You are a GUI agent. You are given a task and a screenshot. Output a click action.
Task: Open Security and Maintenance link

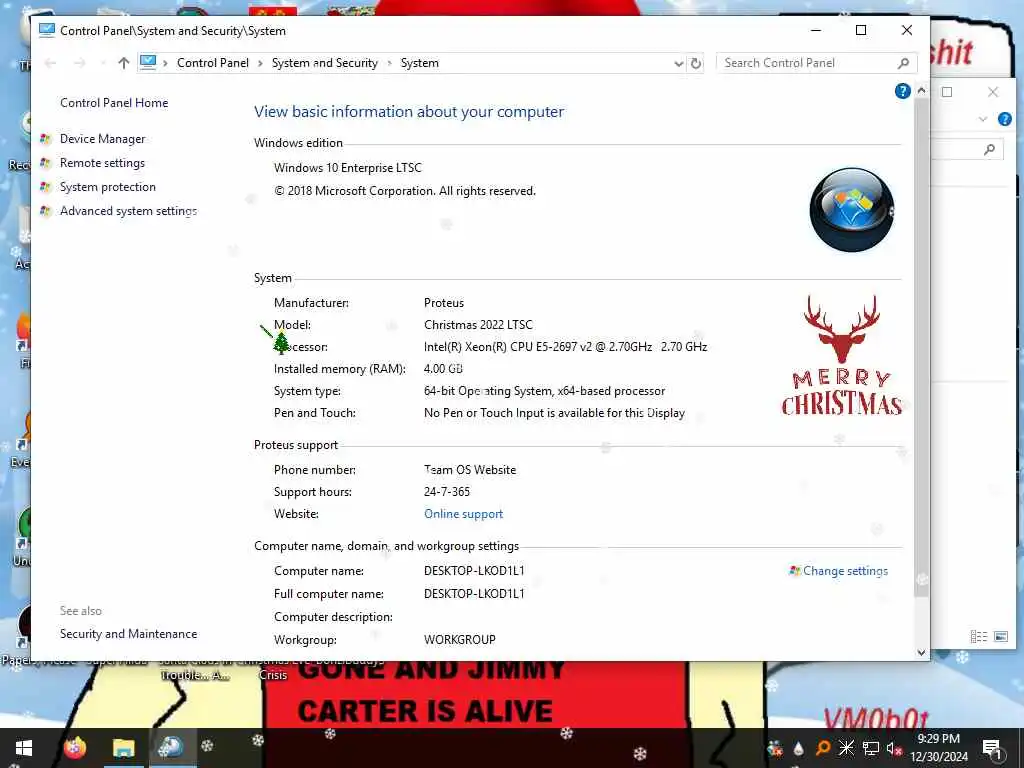(128, 633)
